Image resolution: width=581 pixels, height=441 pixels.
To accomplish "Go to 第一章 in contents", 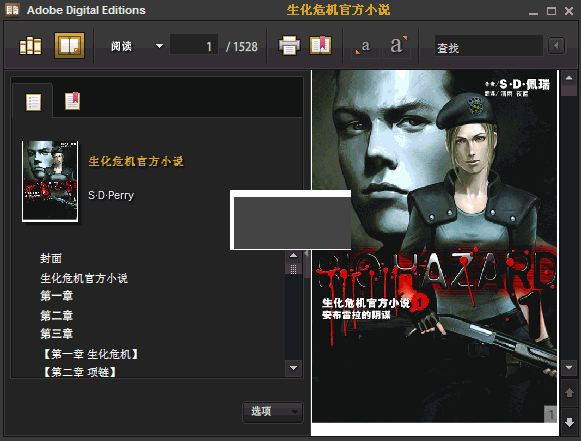I will pos(56,296).
